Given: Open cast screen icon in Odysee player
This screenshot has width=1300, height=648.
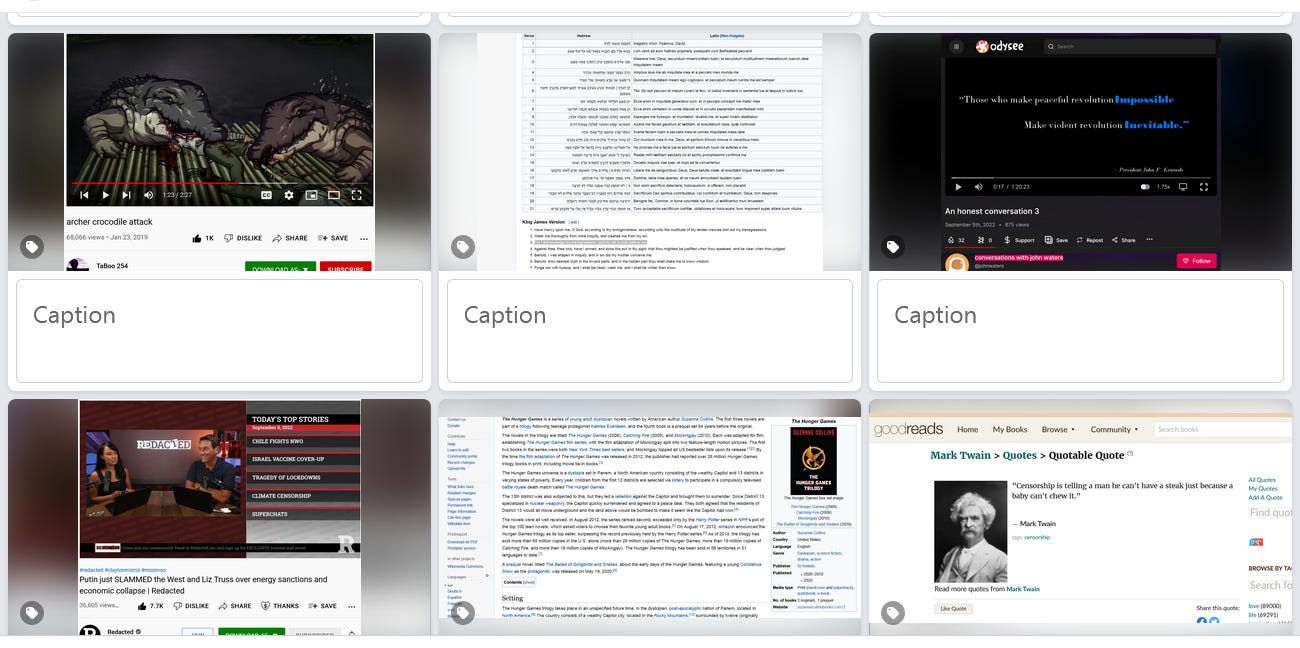Looking at the screenshot, I should click(x=1183, y=187).
